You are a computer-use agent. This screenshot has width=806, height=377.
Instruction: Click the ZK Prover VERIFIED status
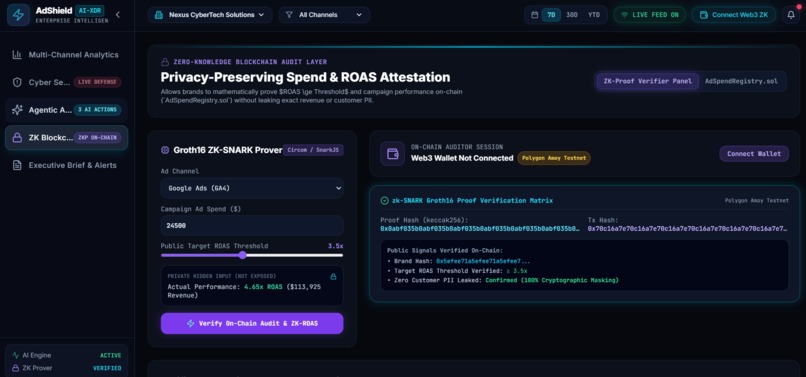click(107, 368)
